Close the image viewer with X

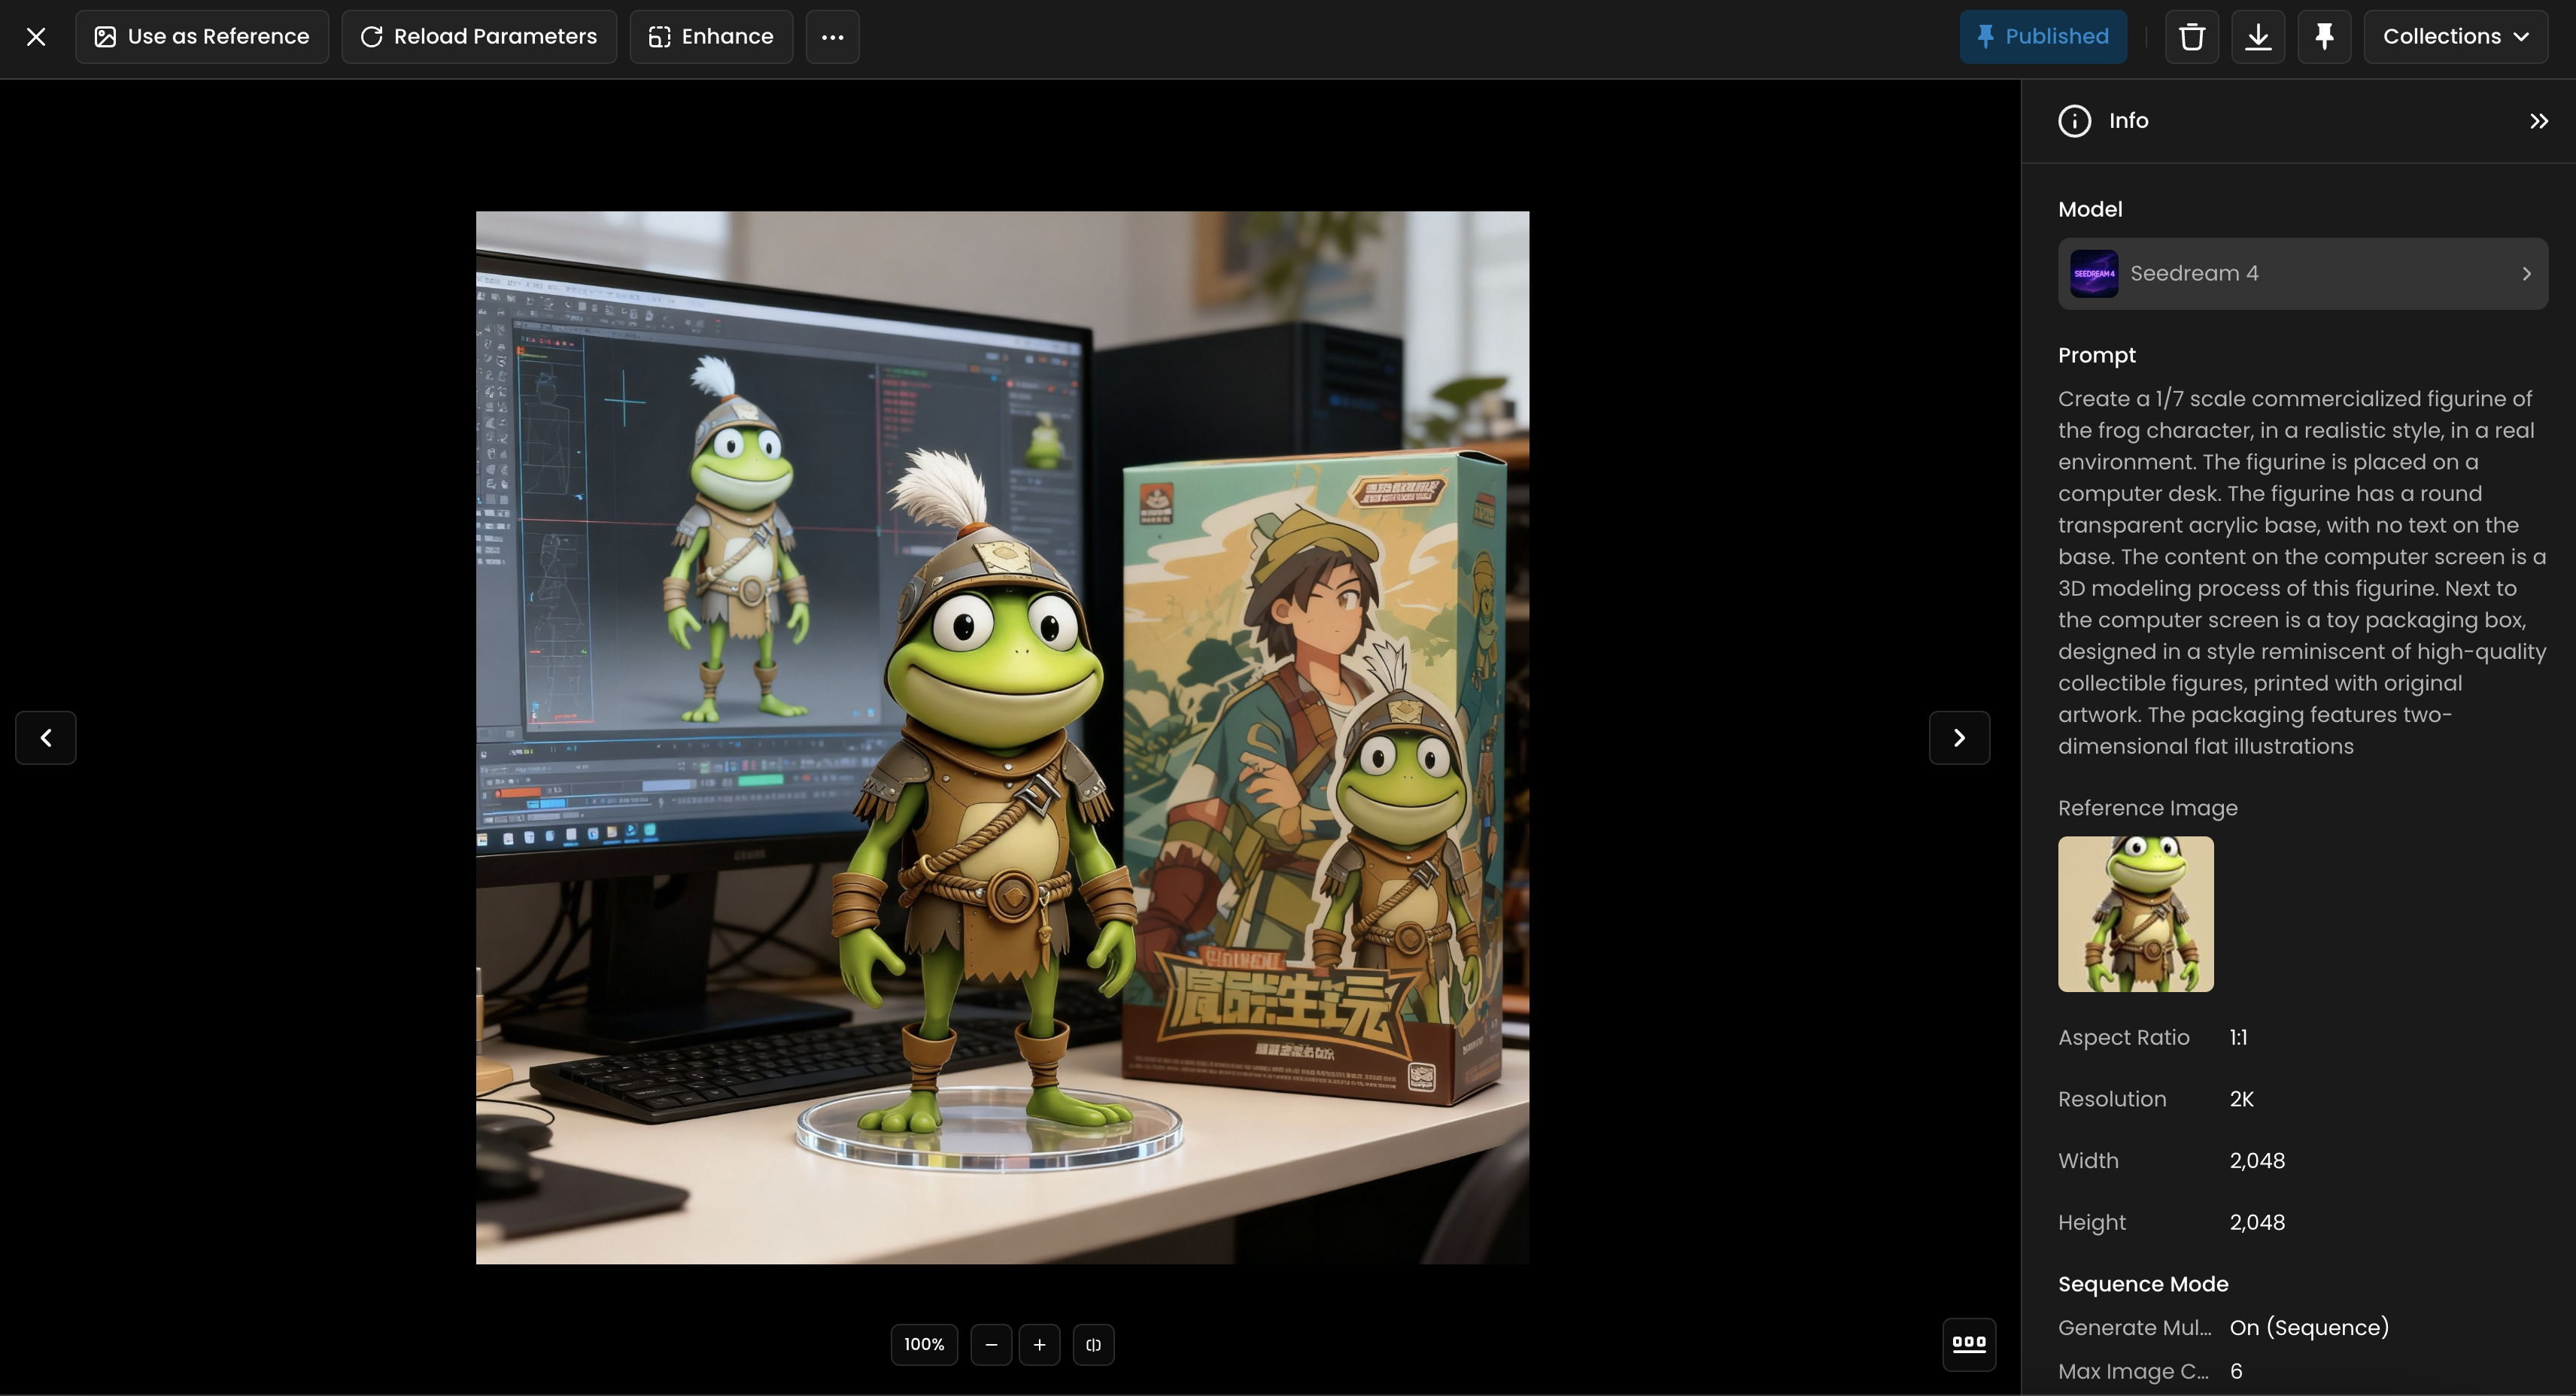coord(36,37)
